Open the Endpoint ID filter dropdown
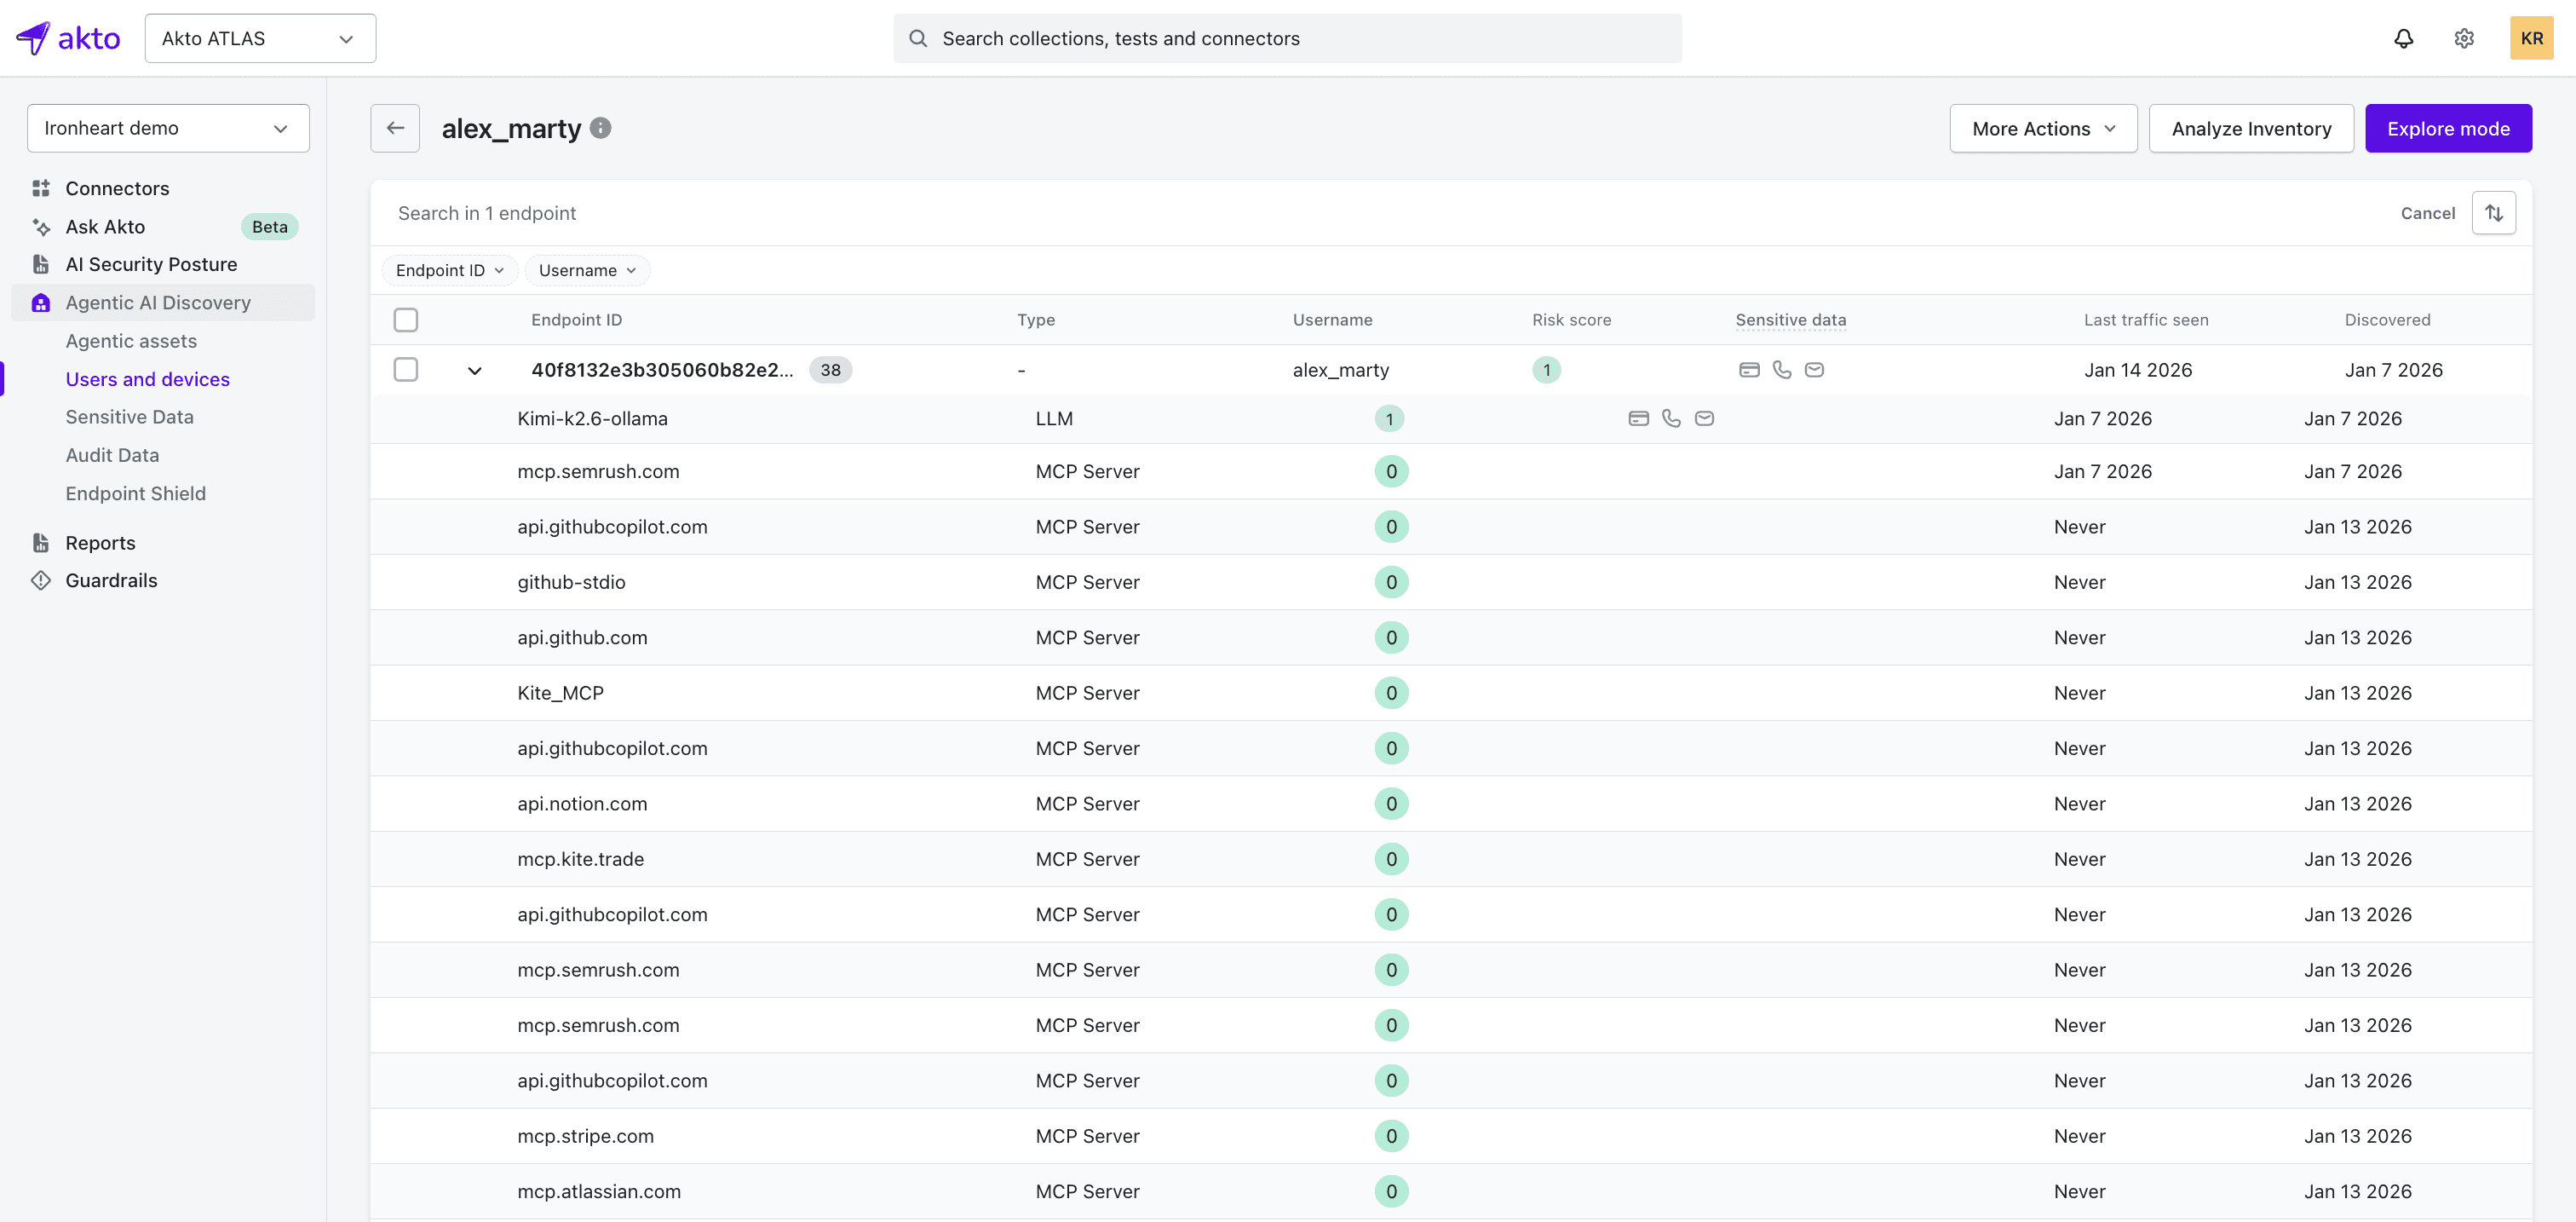Image resolution: width=2576 pixels, height=1222 pixels. (x=450, y=270)
